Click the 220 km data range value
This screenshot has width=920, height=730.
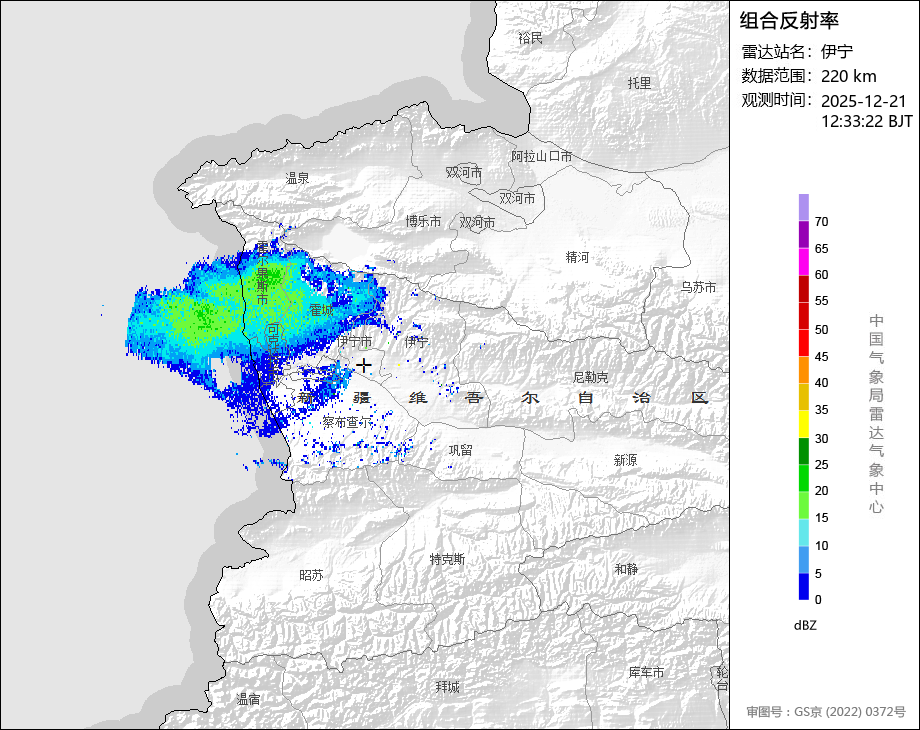click(x=848, y=76)
